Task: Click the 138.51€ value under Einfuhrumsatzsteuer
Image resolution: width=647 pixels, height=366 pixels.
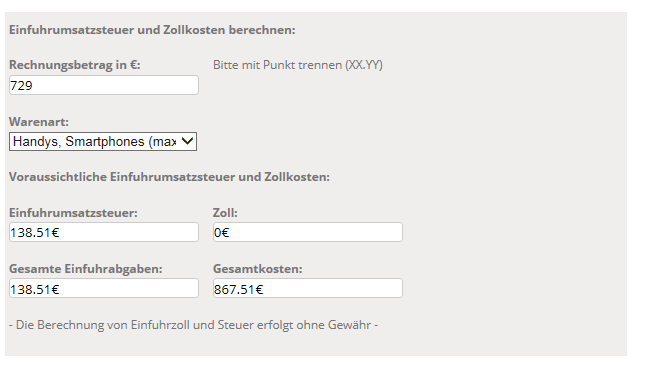Action: tap(35, 233)
